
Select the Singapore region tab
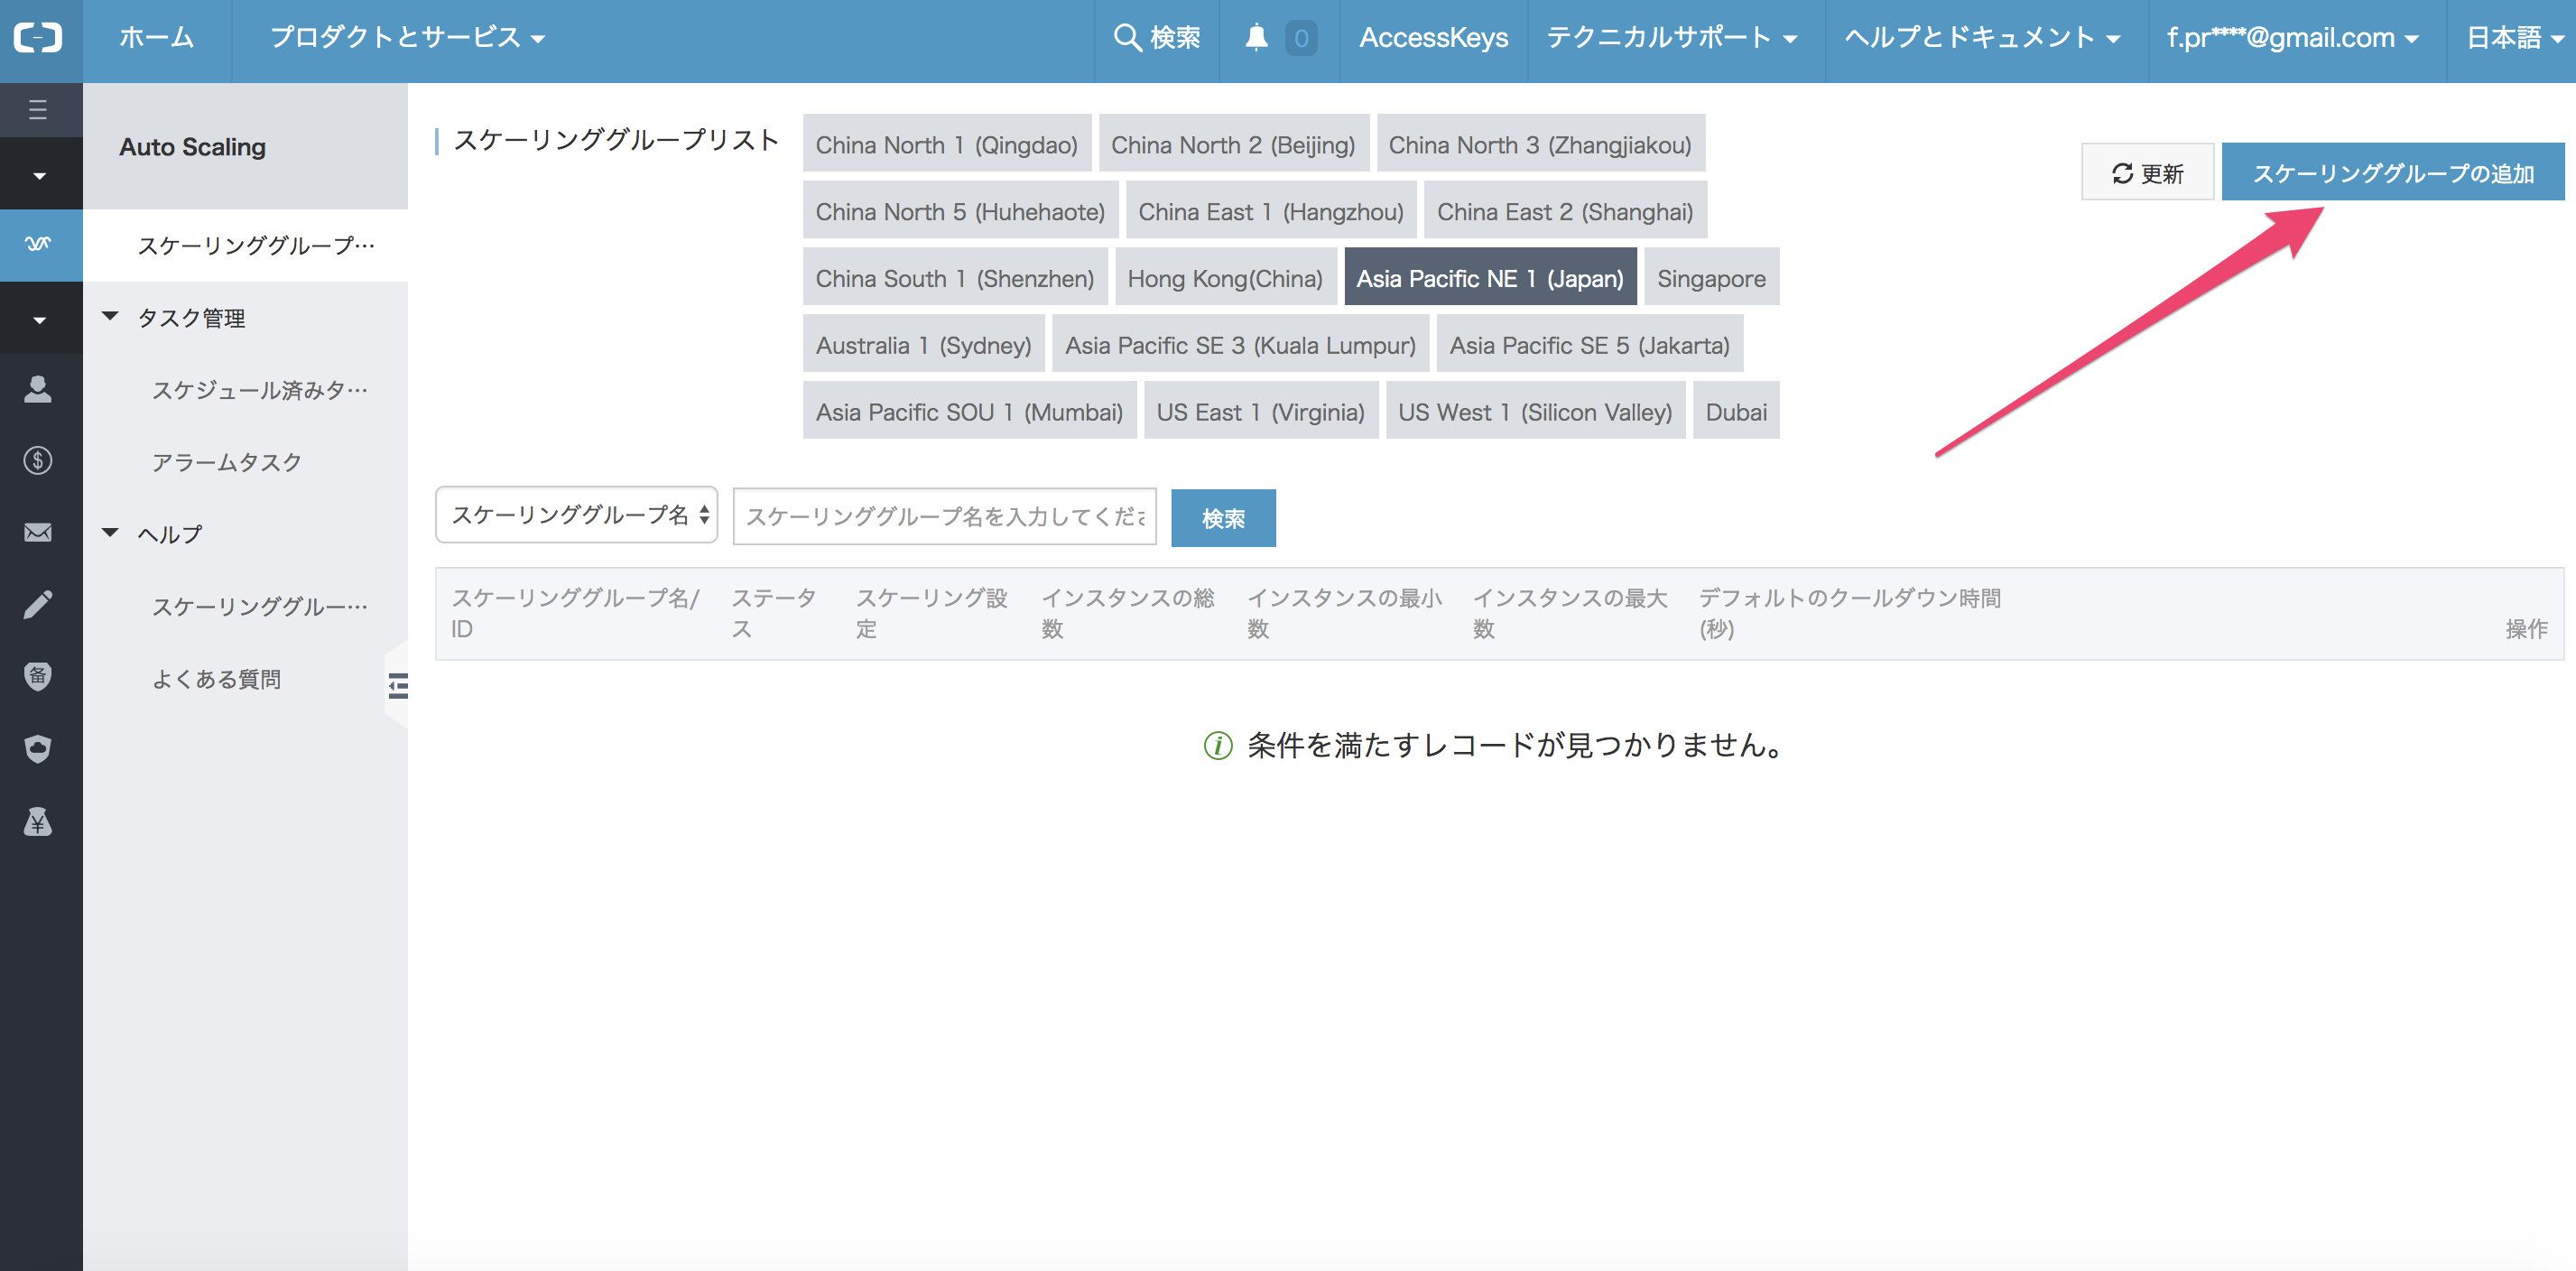coord(1710,278)
